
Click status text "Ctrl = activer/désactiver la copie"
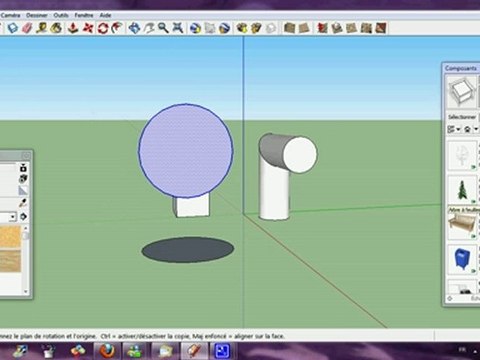click(146, 336)
